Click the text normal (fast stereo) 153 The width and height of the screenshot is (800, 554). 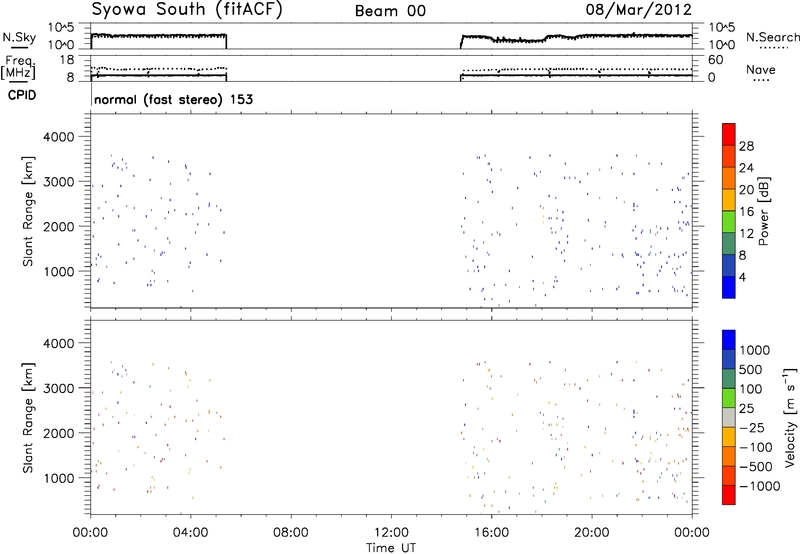[x=173, y=99]
